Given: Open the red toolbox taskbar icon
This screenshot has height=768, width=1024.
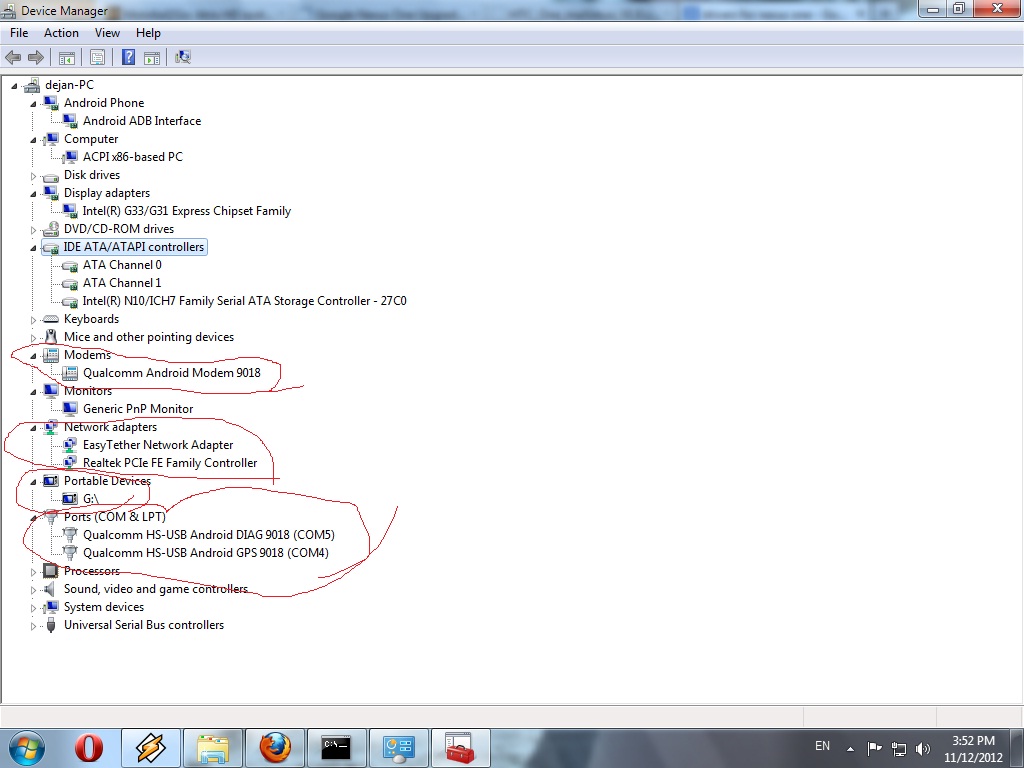Looking at the screenshot, I should coord(460,748).
